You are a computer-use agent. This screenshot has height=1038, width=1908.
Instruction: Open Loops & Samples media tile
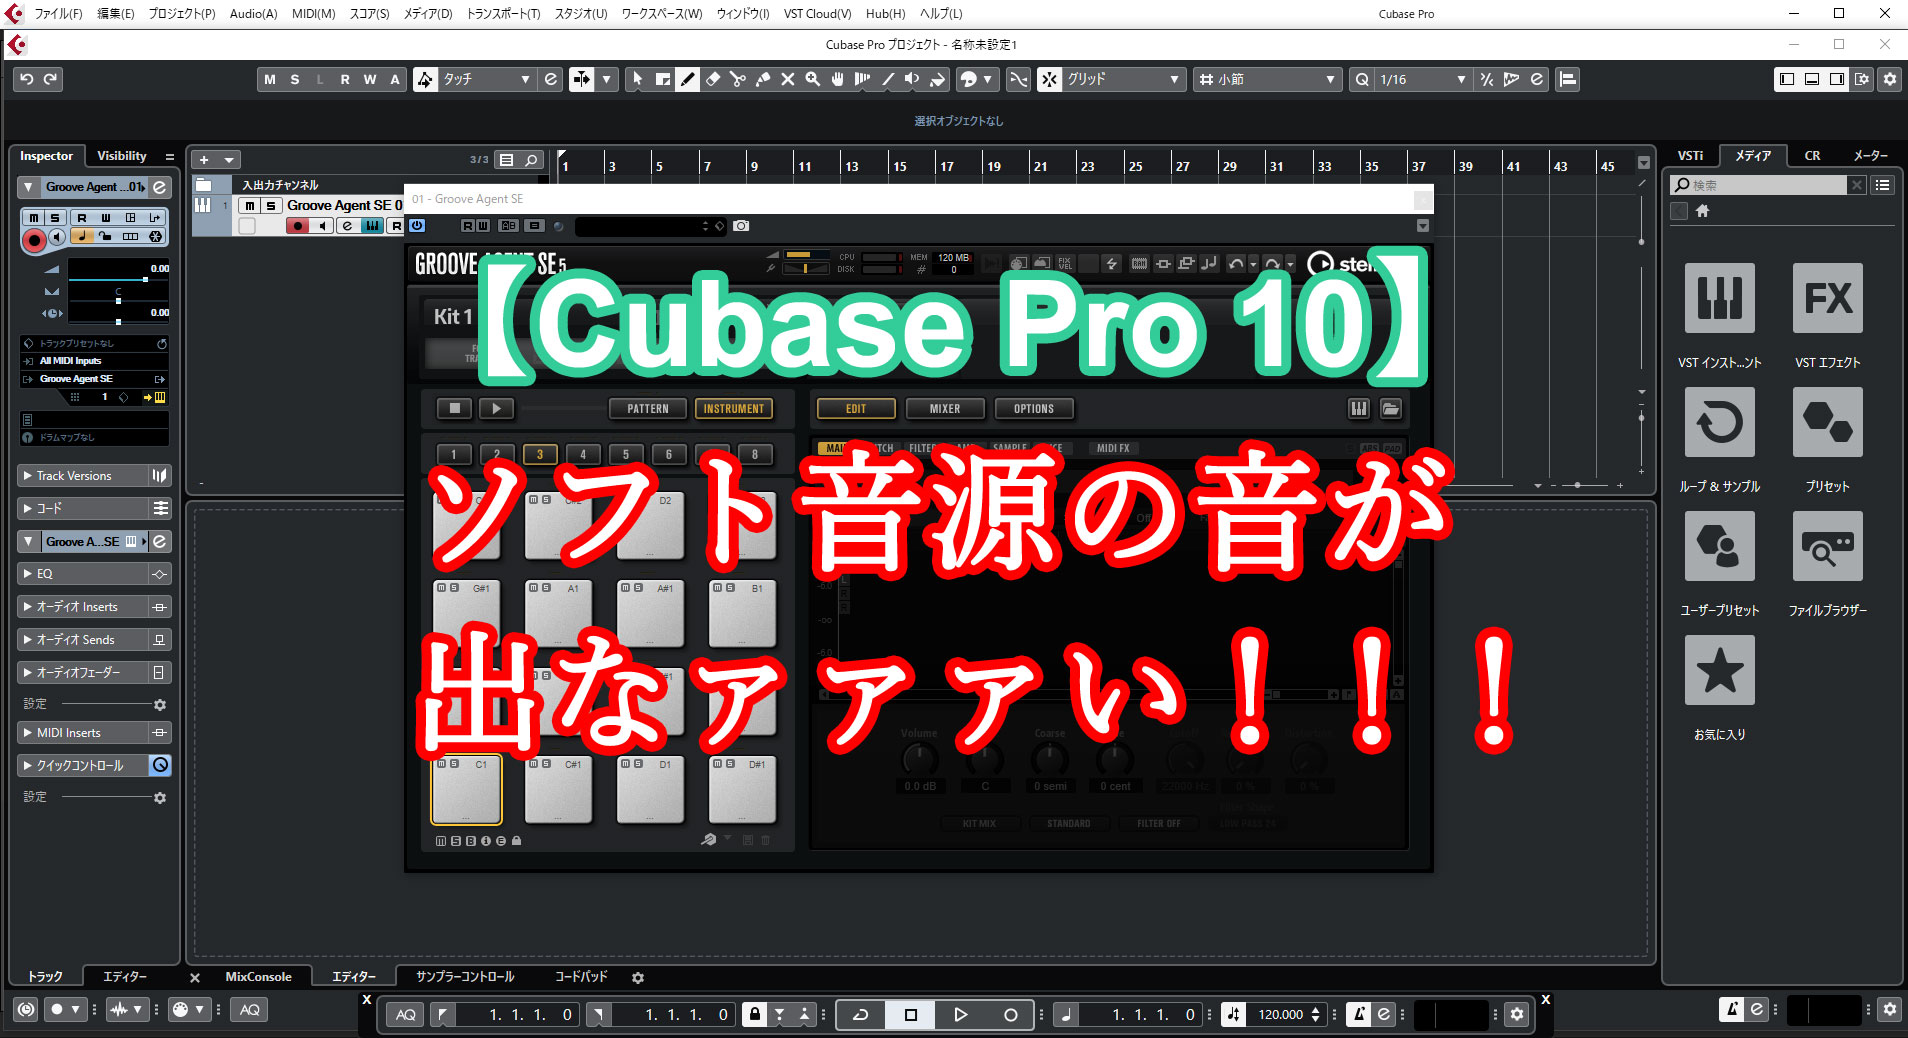[x=1719, y=422]
